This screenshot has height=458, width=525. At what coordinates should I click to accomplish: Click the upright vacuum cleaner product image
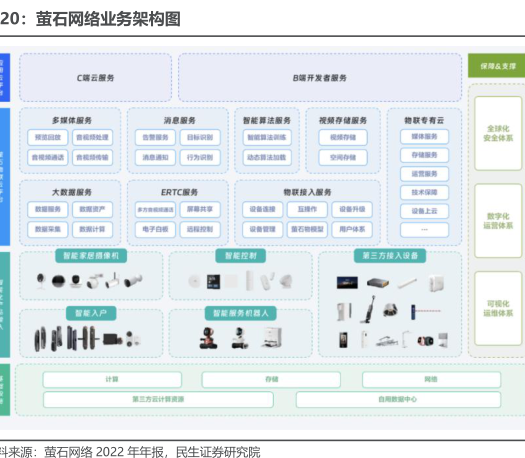tap(369, 309)
